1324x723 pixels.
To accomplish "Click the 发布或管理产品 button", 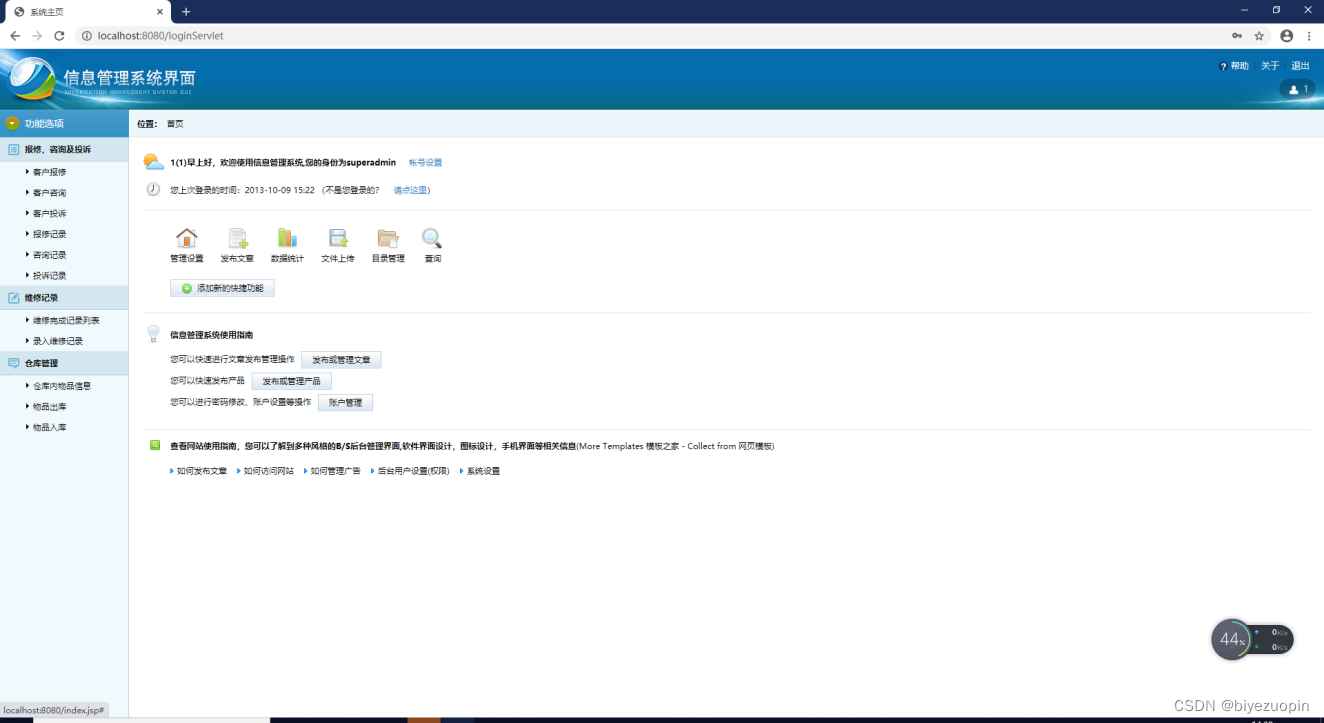I will (291, 381).
